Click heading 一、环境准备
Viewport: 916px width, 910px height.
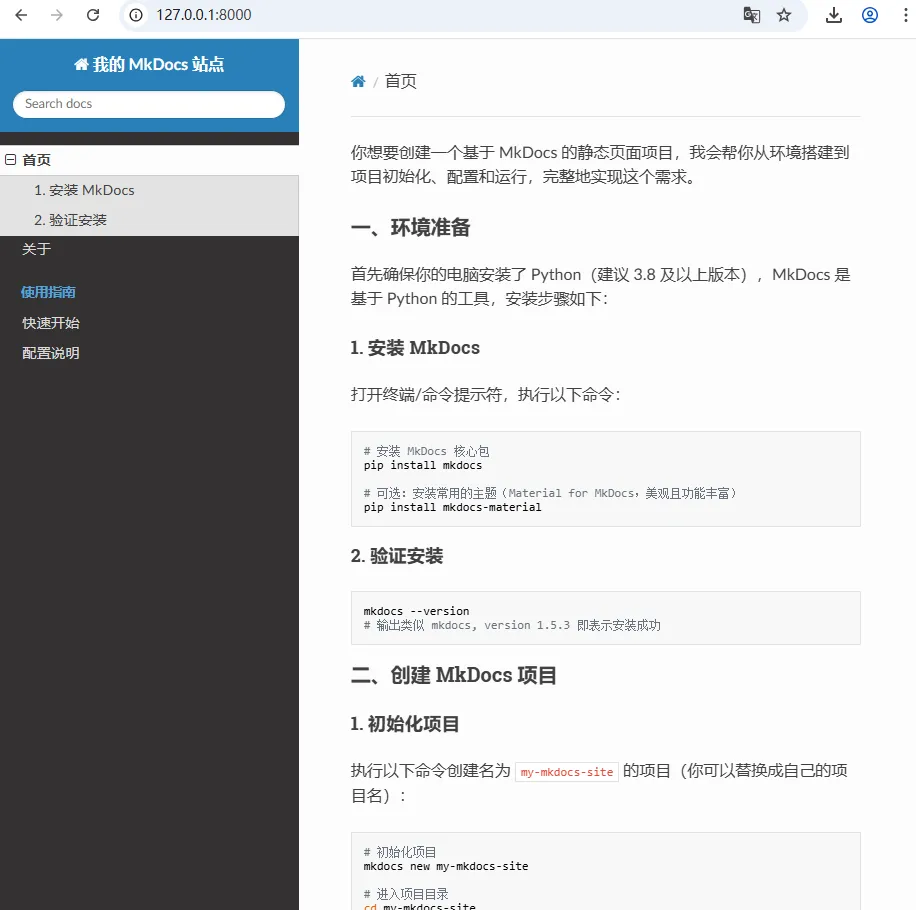click(411, 228)
